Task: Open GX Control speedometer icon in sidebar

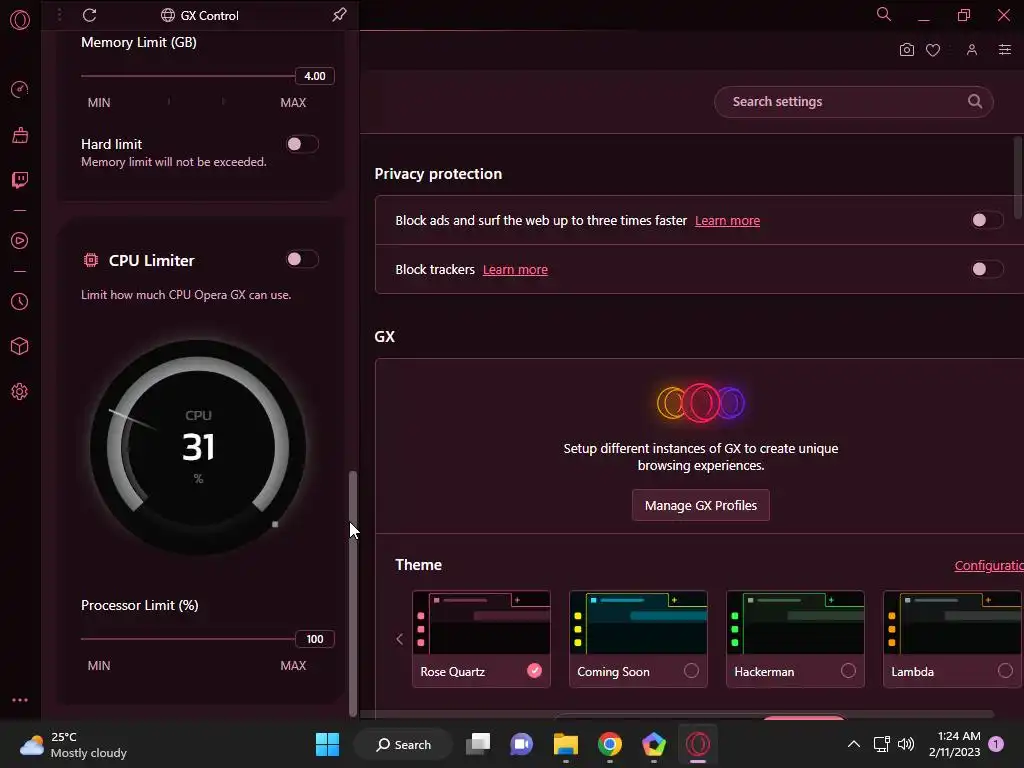Action: point(20,89)
